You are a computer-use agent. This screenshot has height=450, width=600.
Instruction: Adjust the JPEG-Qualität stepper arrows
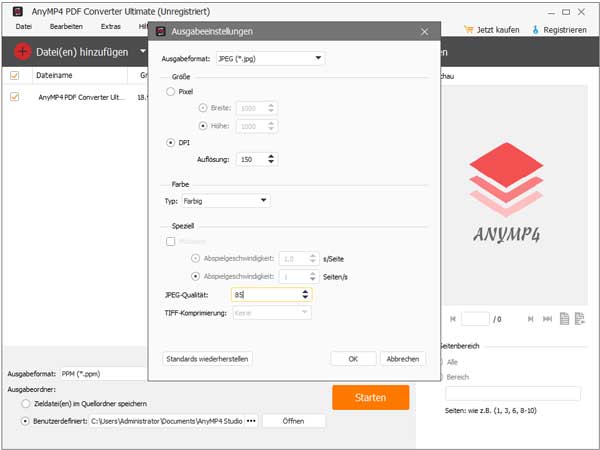[305, 294]
